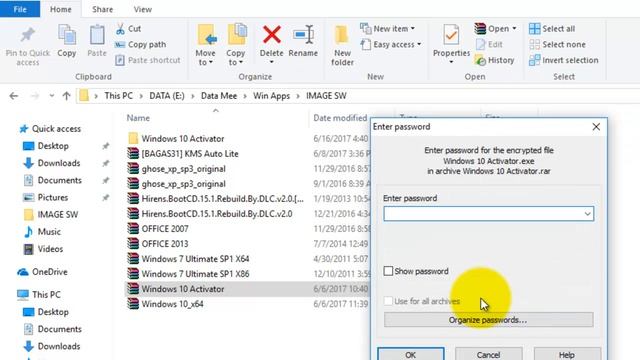Open Music in sidebar
Image resolution: width=640 pixels, height=360 pixels.
pos(42,232)
